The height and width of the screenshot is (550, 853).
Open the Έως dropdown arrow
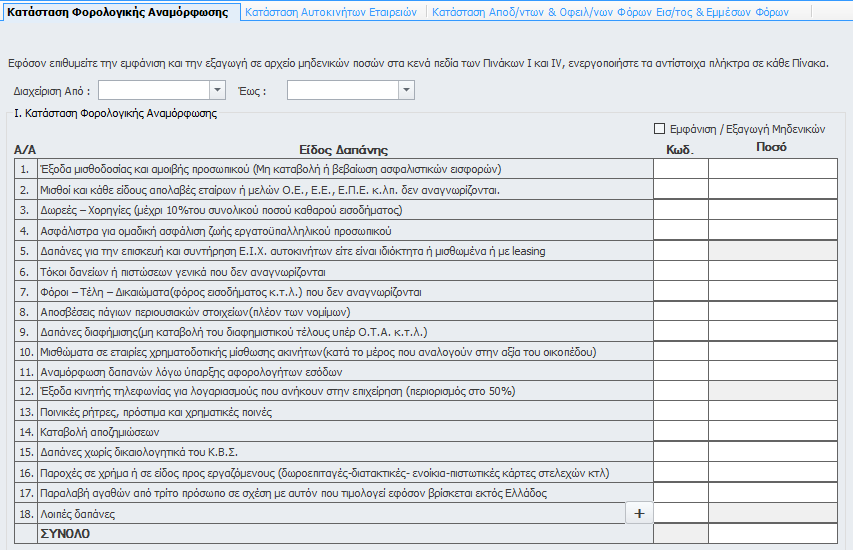tap(406, 90)
